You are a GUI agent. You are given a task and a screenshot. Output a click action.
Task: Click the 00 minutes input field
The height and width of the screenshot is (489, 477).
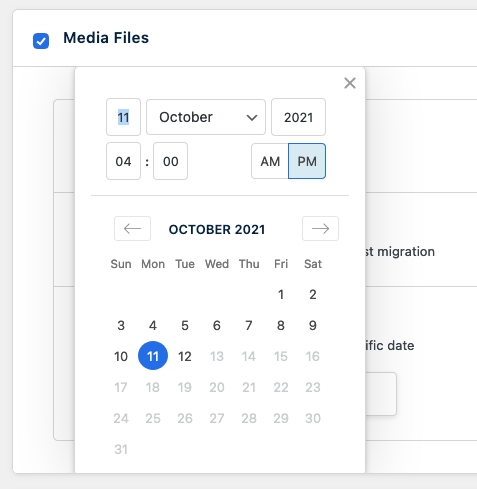tap(170, 161)
